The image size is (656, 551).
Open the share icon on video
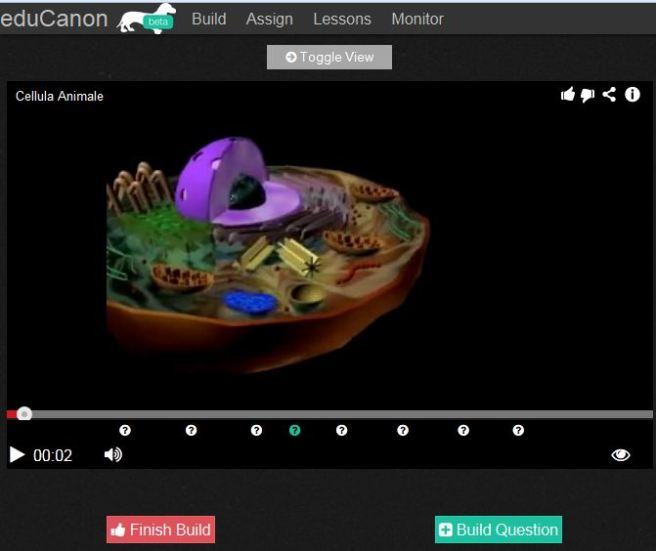609,95
